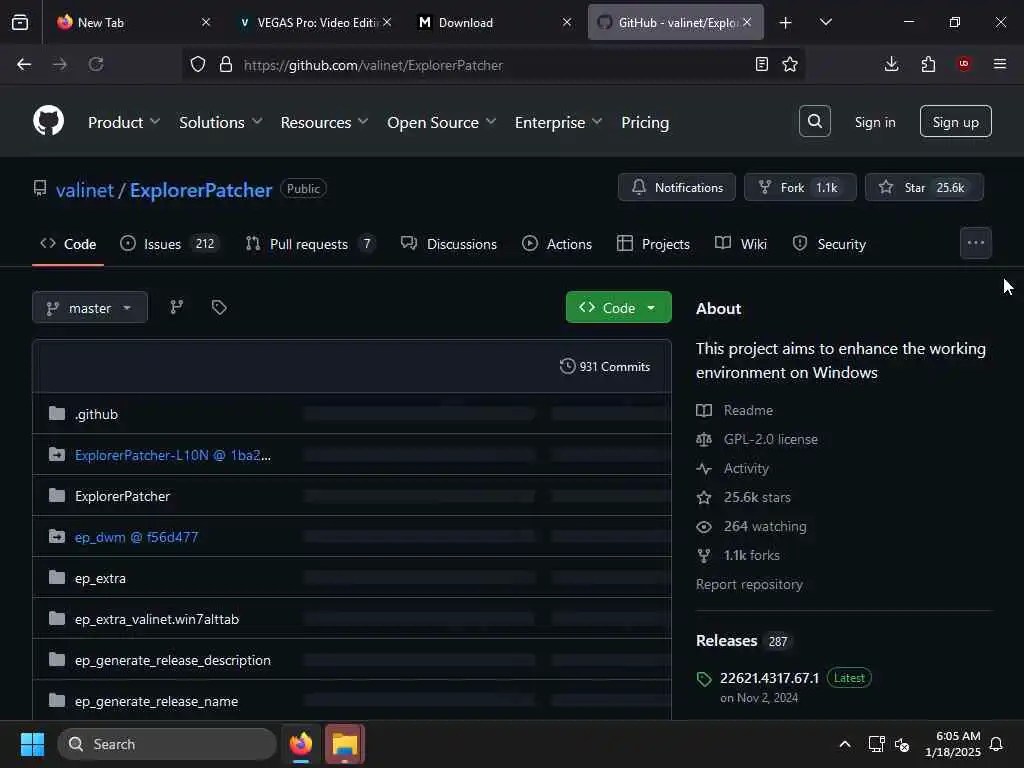The height and width of the screenshot is (768, 1024).
Task: Open the notification bell in taskbar
Action: tap(997, 744)
